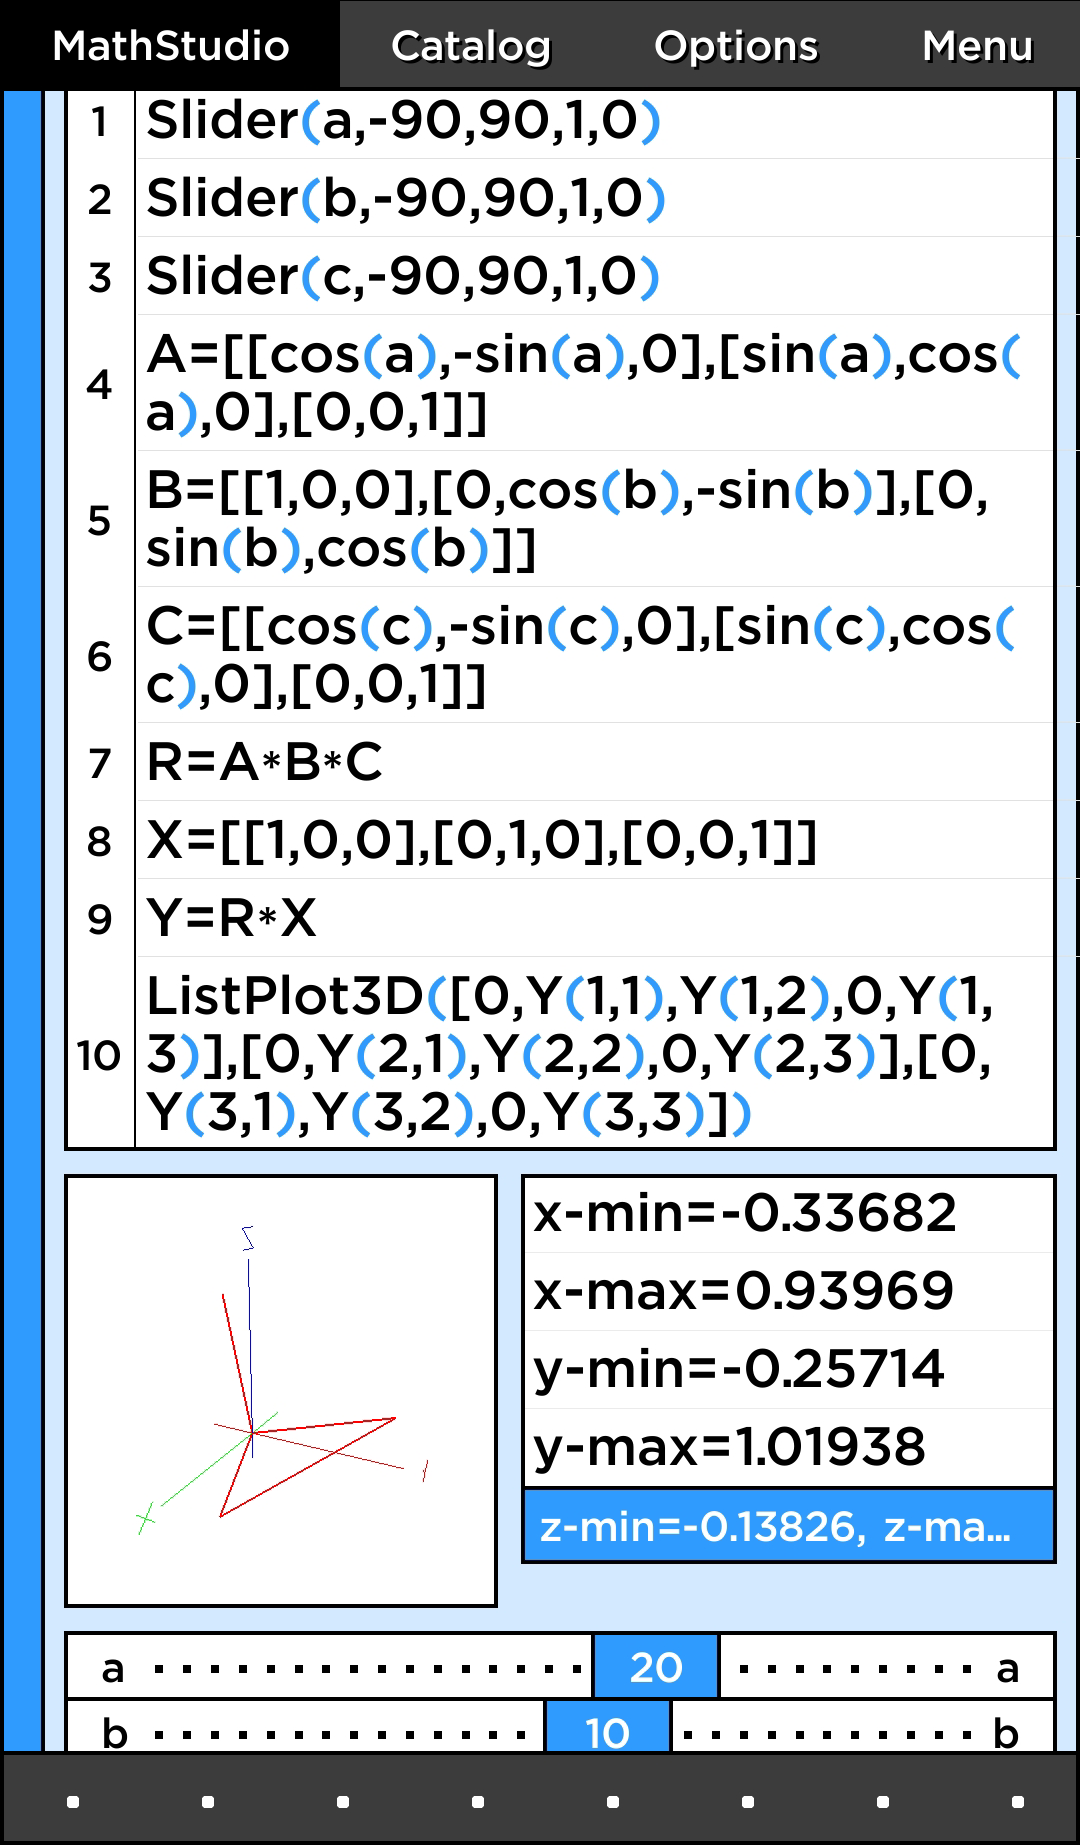
Task: Select line 2 Slider(b,-90,90,1,0)
Action: click(594, 198)
